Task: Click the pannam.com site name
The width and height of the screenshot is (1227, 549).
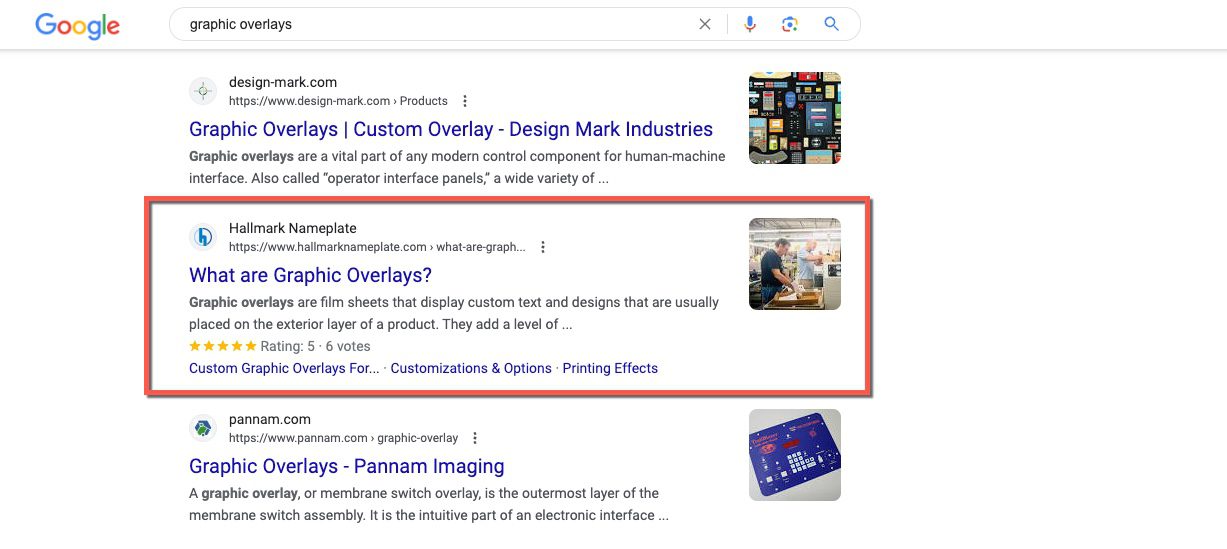Action: click(270, 419)
